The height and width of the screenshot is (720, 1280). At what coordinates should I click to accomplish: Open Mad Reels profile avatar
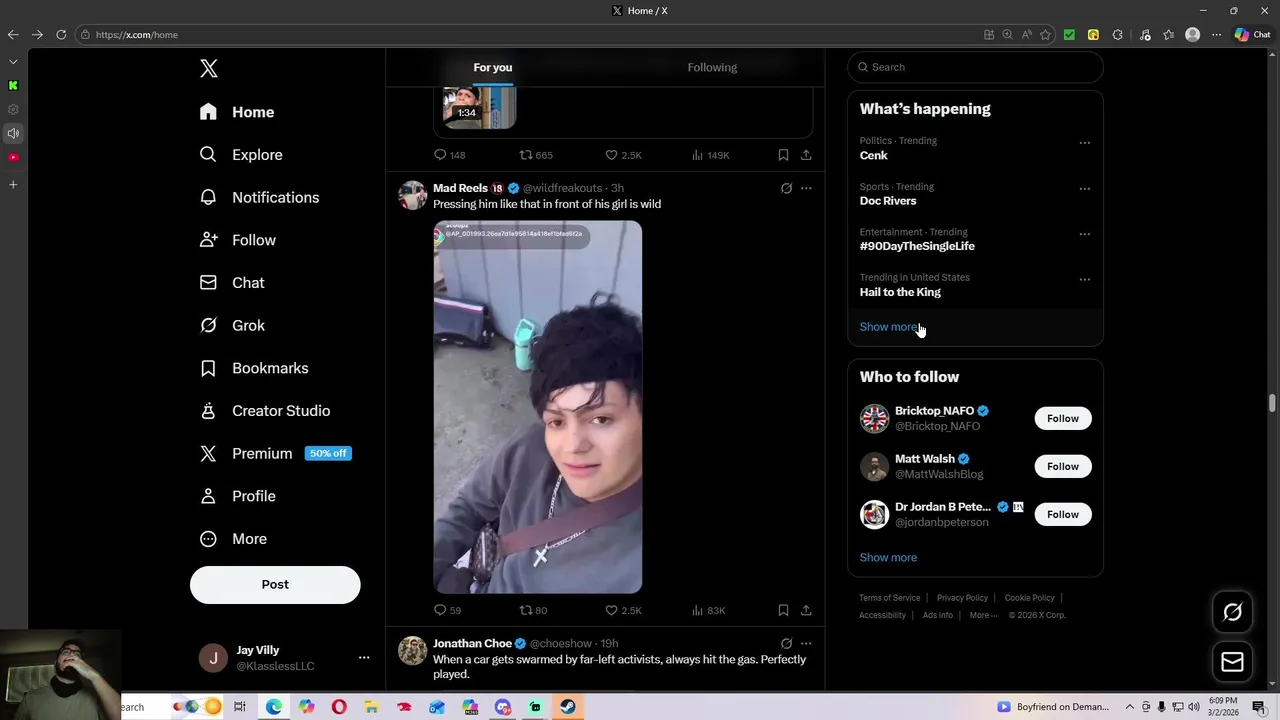click(x=412, y=195)
